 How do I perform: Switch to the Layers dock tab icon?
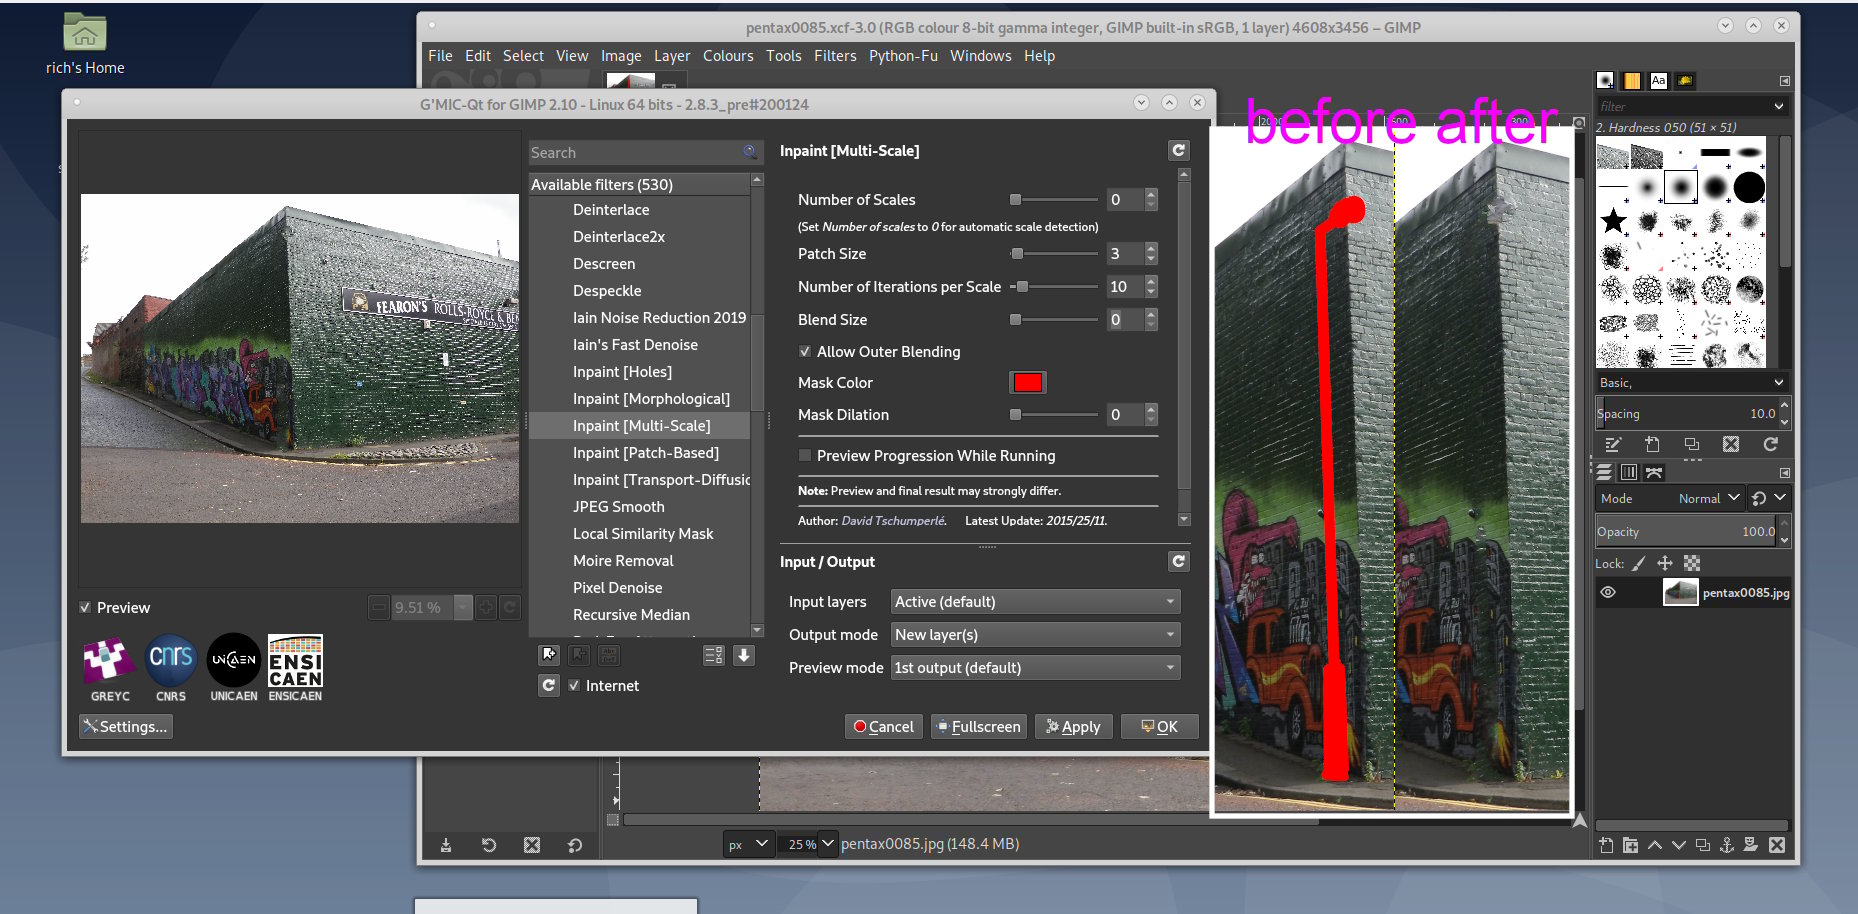click(x=1605, y=472)
